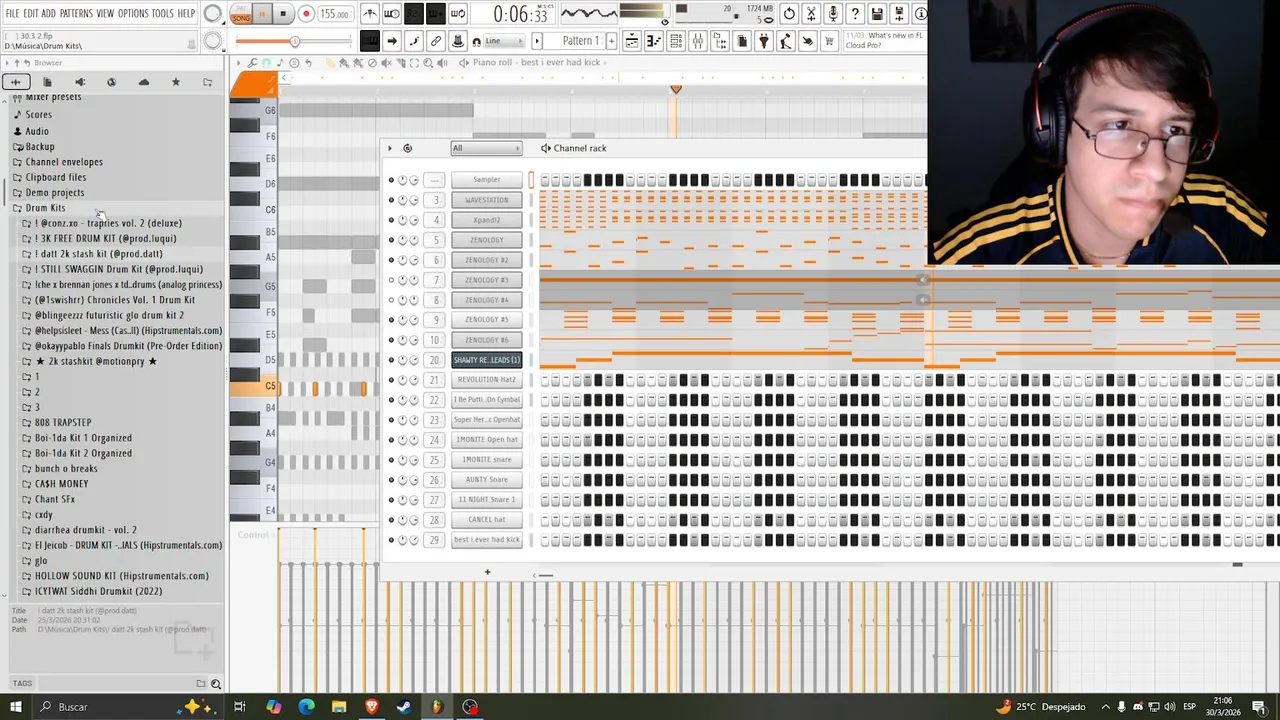This screenshot has height=720, width=1280.
Task: Select the Browser files document tab icon
Action: [x=47, y=82]
